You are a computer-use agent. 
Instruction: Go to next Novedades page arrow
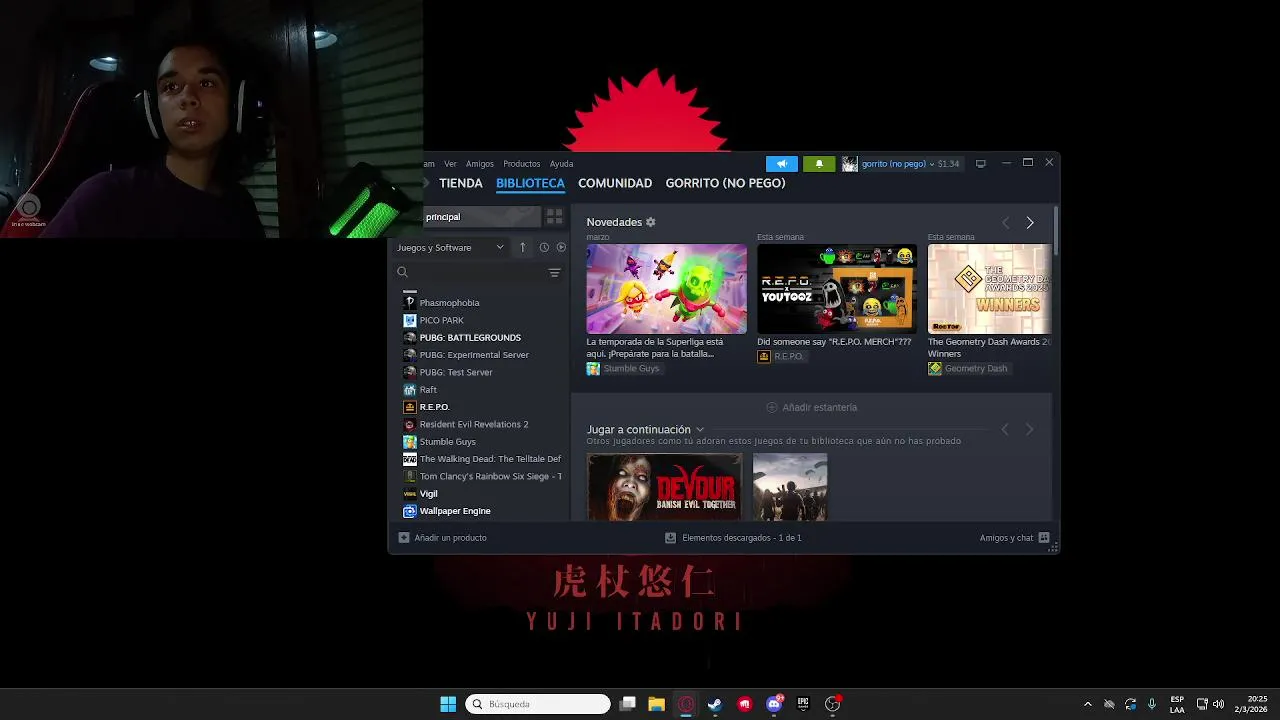(1030, 223)
